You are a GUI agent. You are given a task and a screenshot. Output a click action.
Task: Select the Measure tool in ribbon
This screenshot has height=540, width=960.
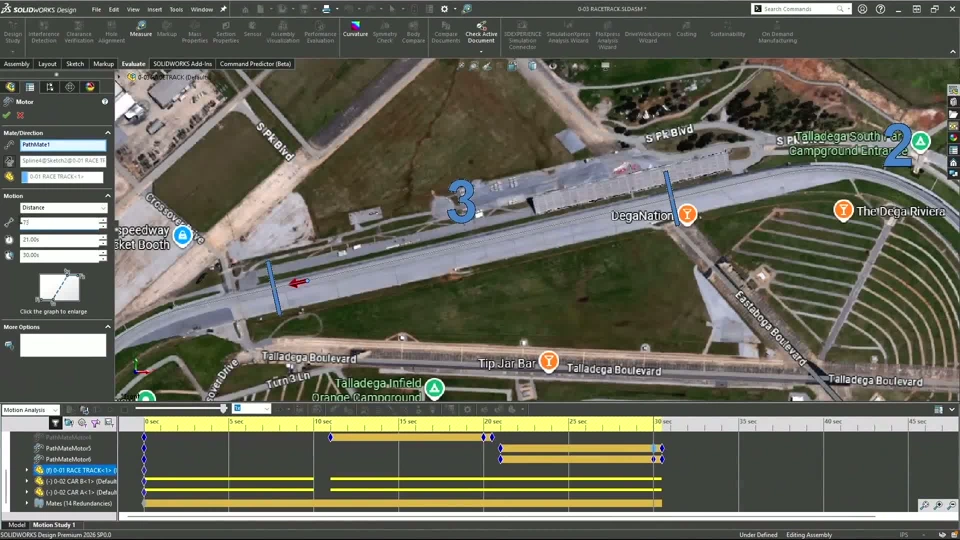point(140,29)
